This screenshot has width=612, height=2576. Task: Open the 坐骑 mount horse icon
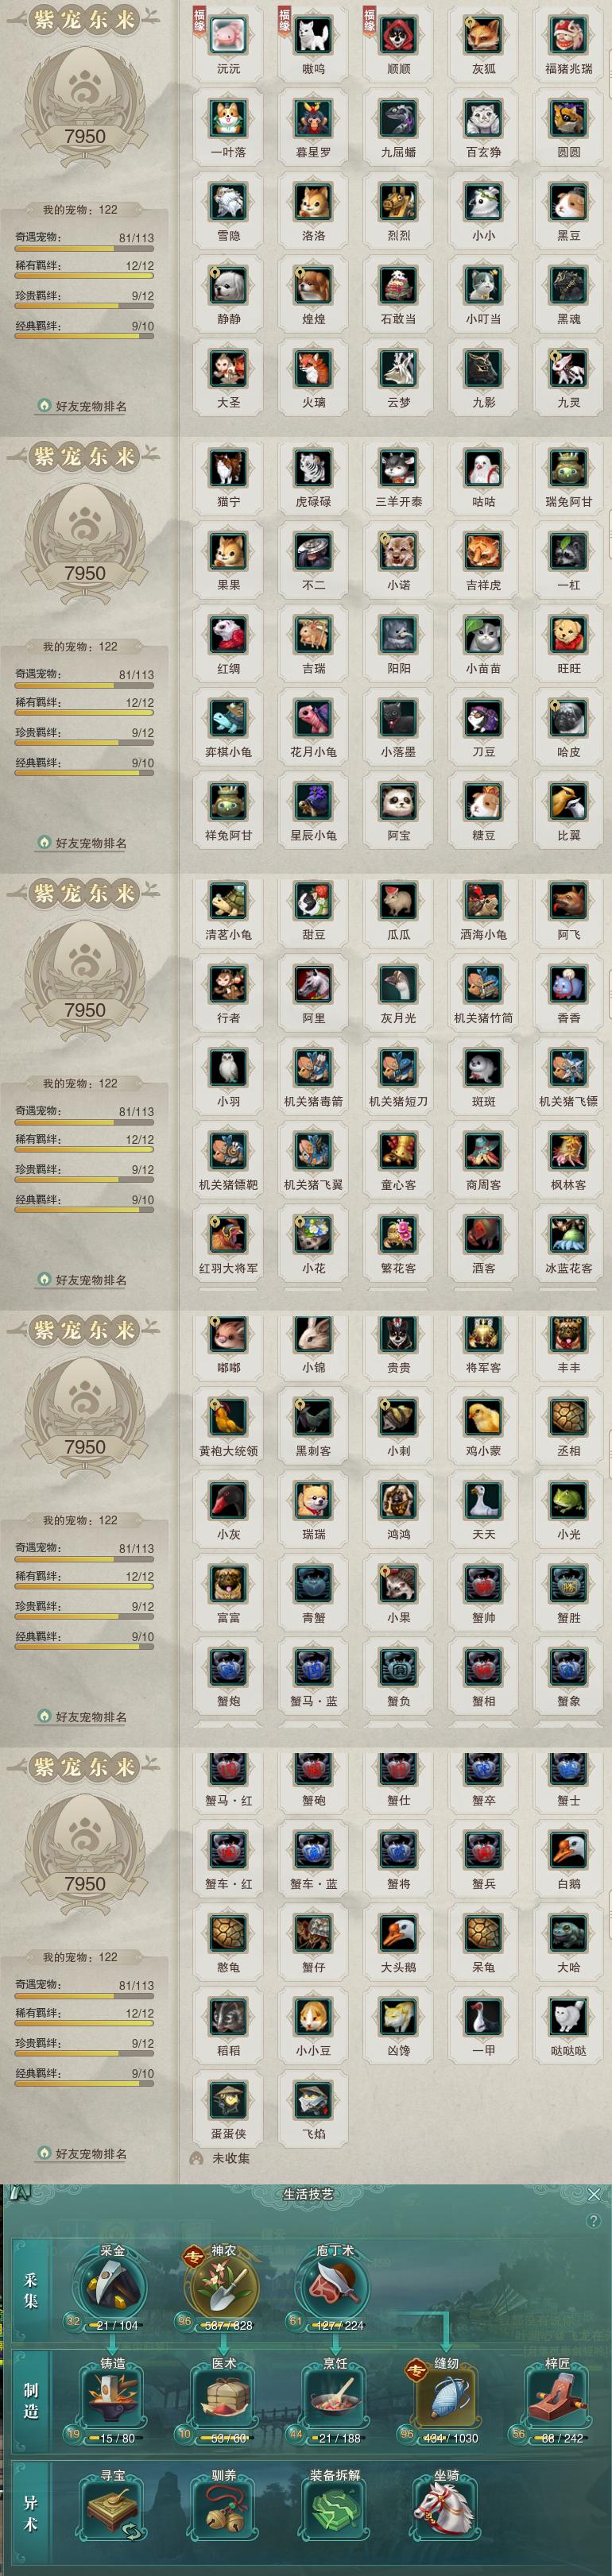(446, 2510)
